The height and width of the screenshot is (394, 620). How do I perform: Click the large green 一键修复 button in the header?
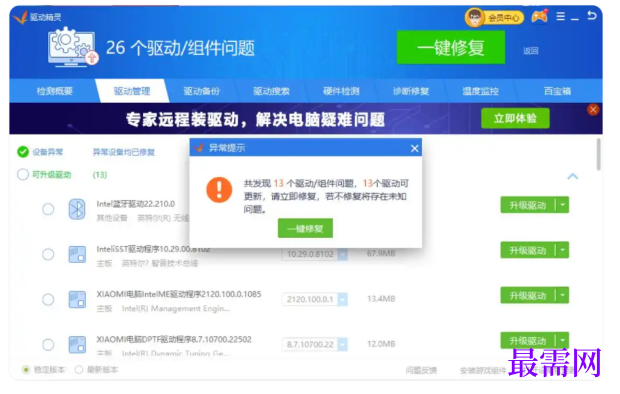[451, 47]
